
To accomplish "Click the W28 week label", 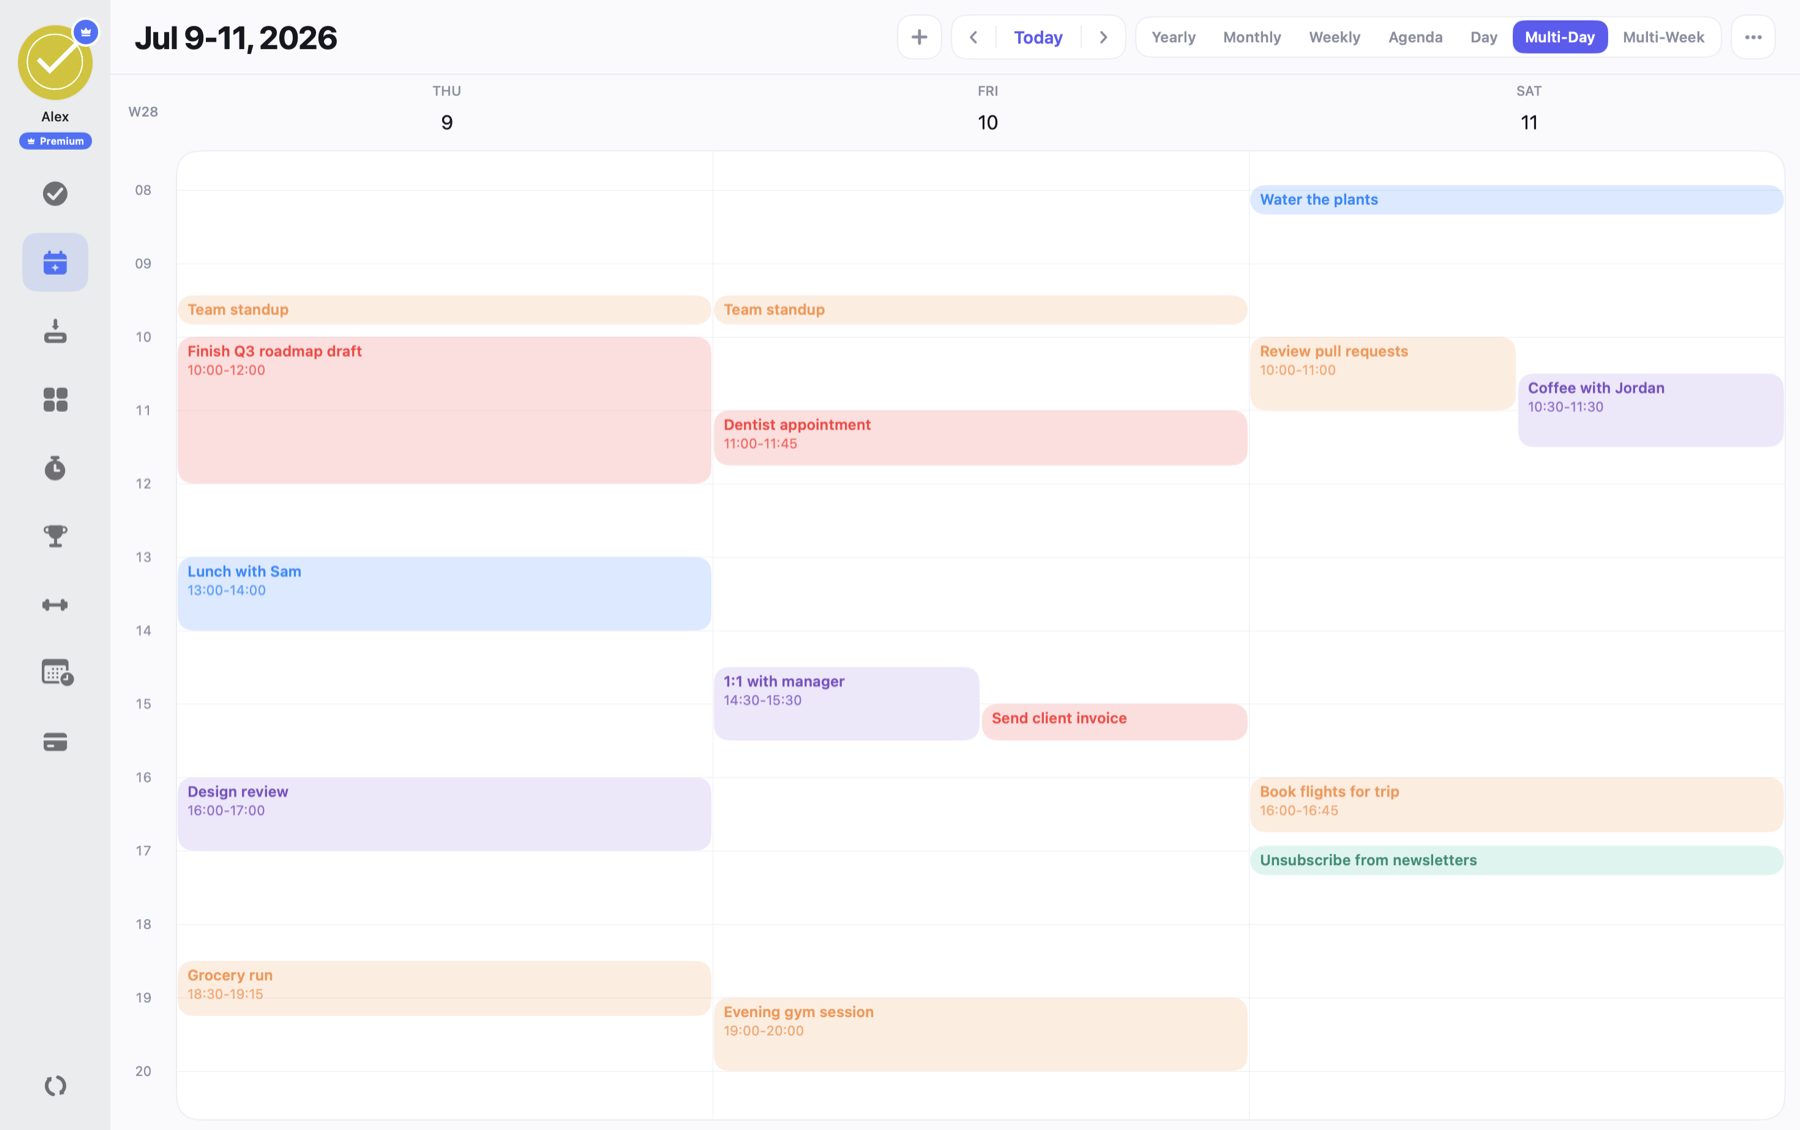I will (143, 112).
